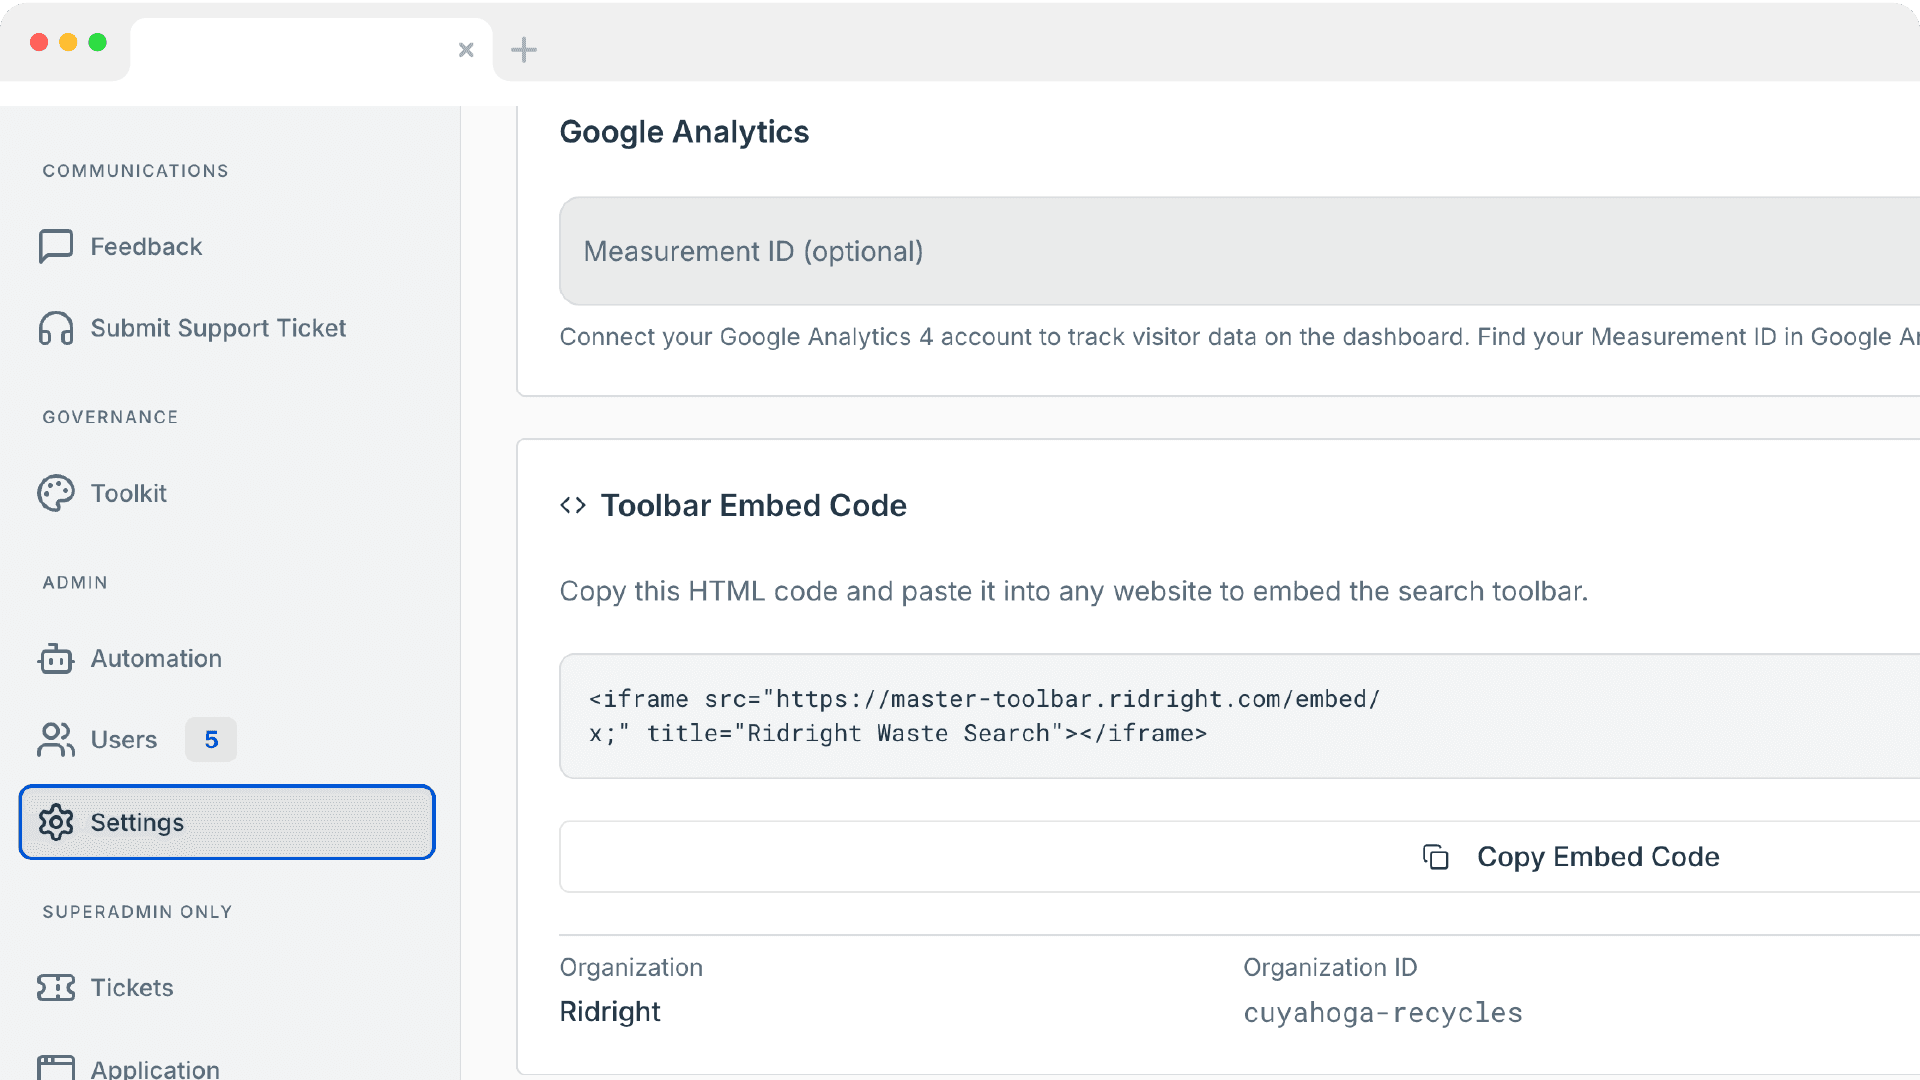Click the Toolkit palette icon
The width and height of the screenshot is (1920, 1080).
click(x=56, y=493)
